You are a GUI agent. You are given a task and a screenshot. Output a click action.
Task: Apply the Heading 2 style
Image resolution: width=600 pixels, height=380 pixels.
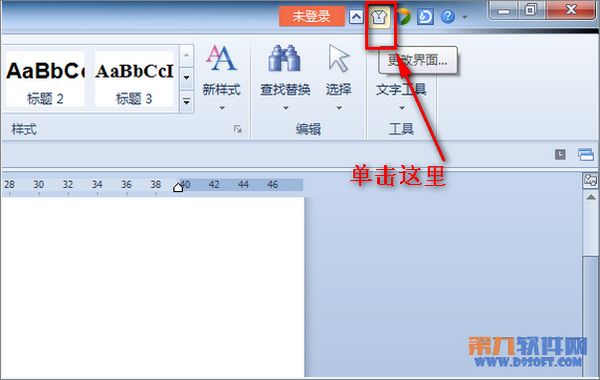(x=45, y=79)
